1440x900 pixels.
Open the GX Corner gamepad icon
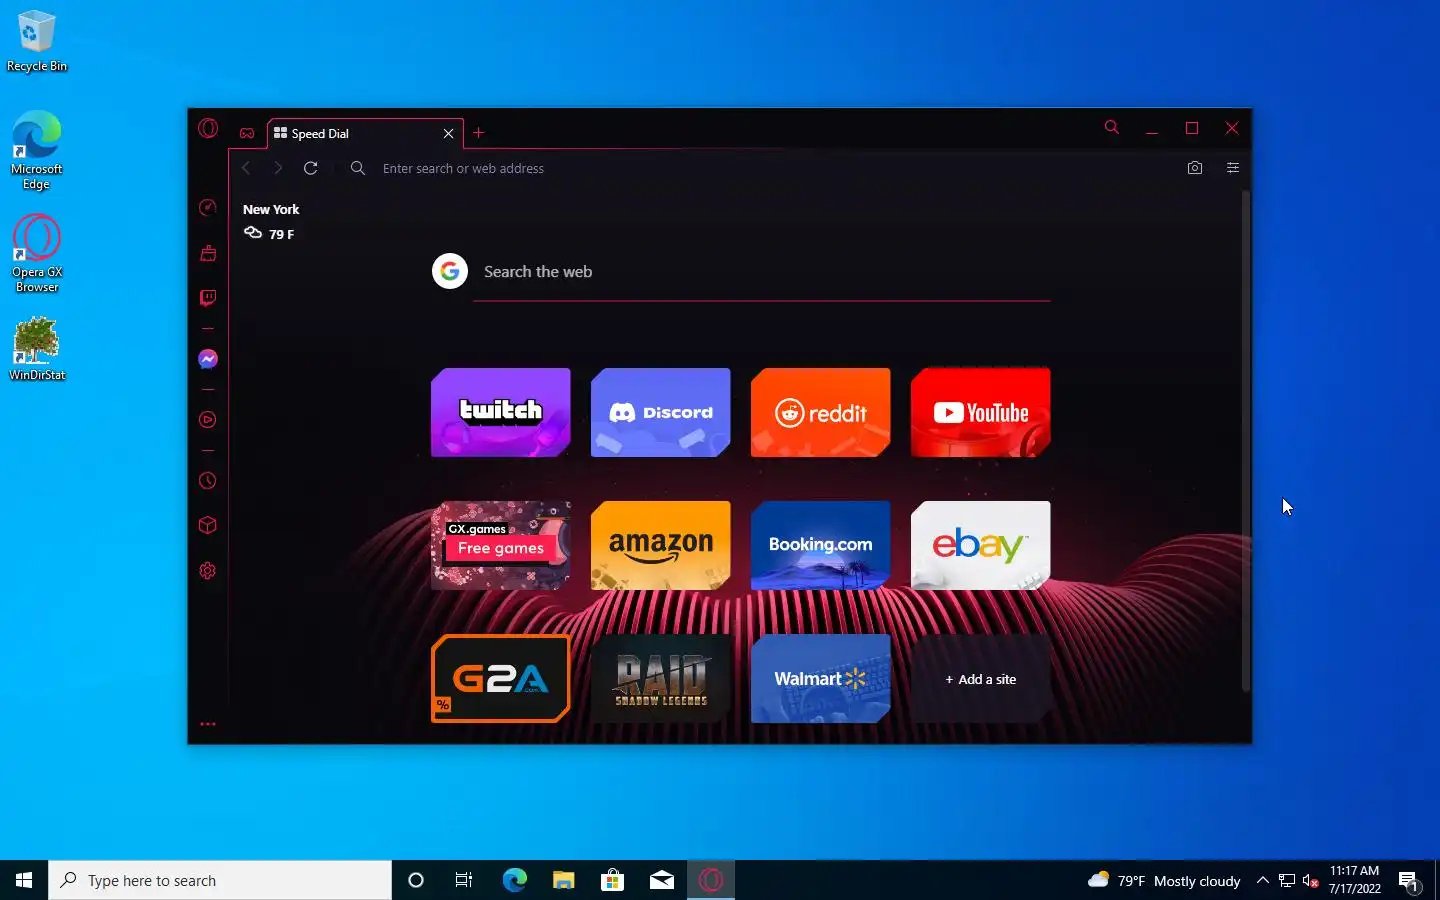click(247, 133)
